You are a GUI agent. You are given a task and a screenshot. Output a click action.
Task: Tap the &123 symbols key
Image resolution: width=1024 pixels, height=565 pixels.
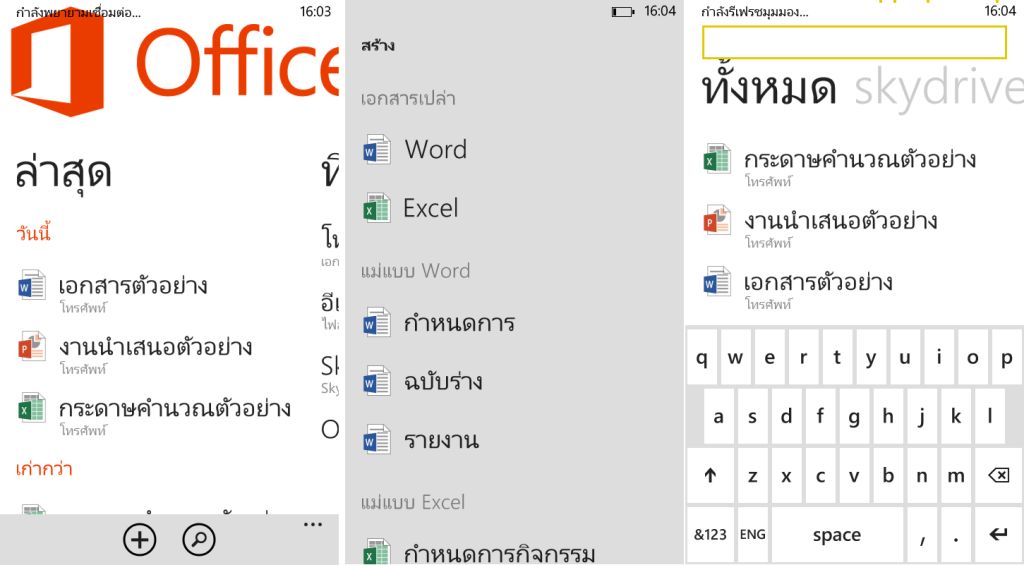coord(710,535)
